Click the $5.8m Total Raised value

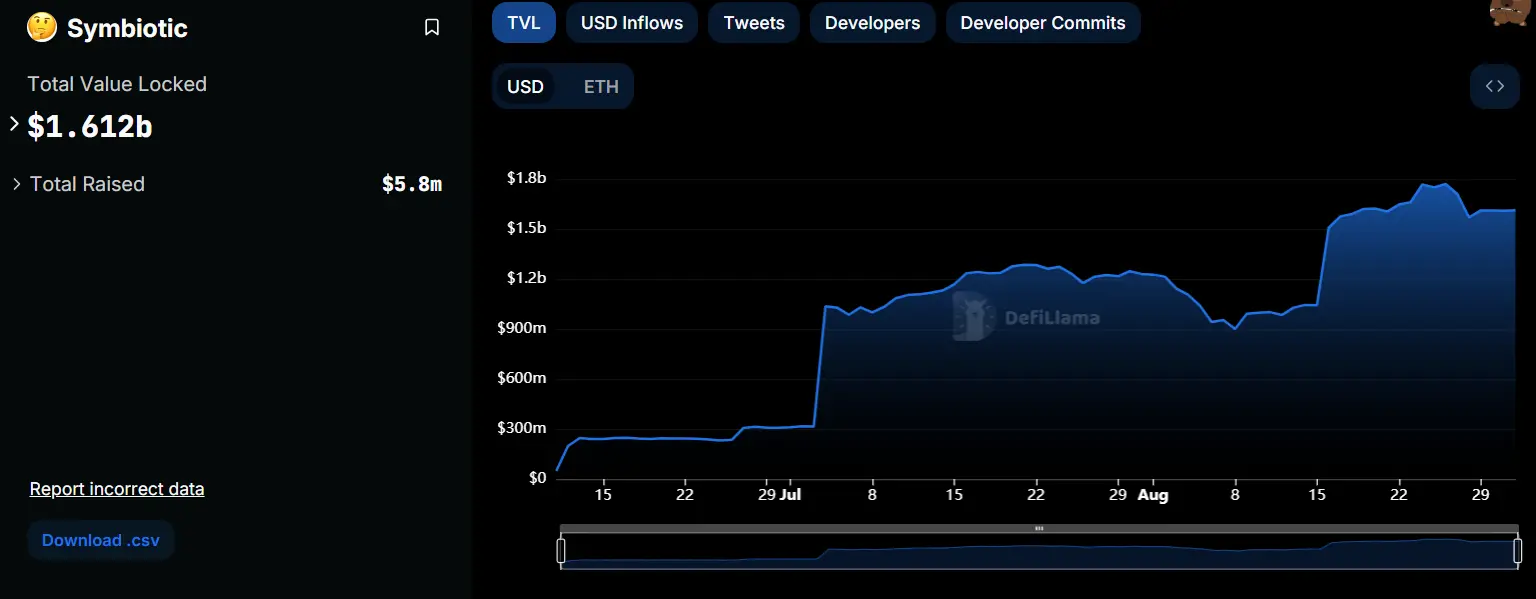click(x=412, y=184)
